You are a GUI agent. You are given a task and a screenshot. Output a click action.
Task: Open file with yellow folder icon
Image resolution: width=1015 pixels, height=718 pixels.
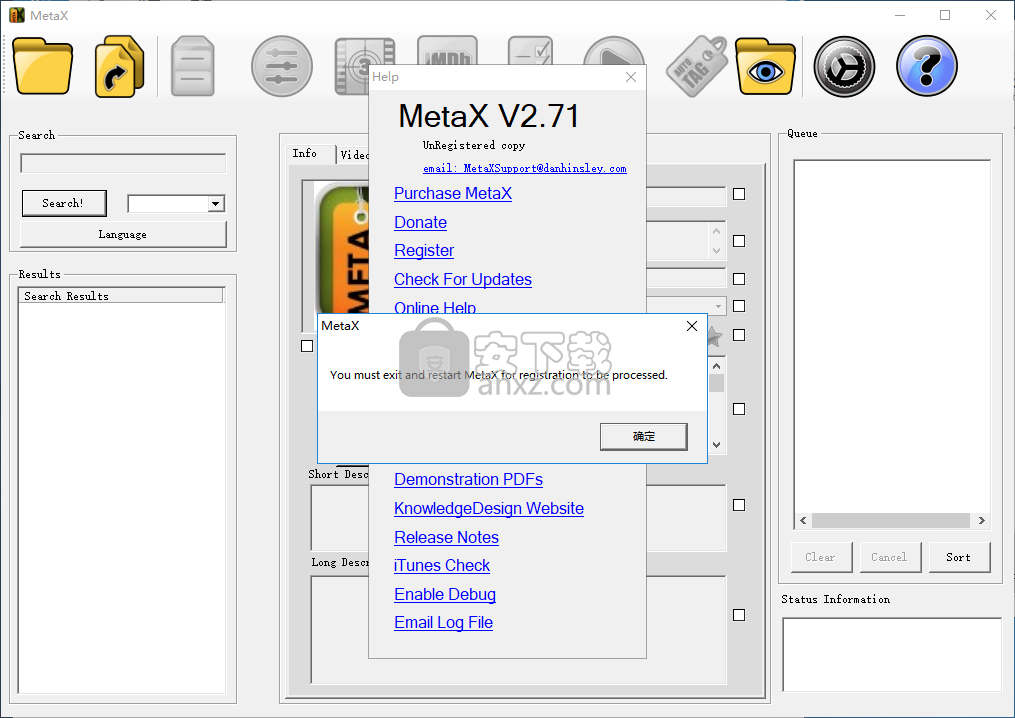click(42, 67)
